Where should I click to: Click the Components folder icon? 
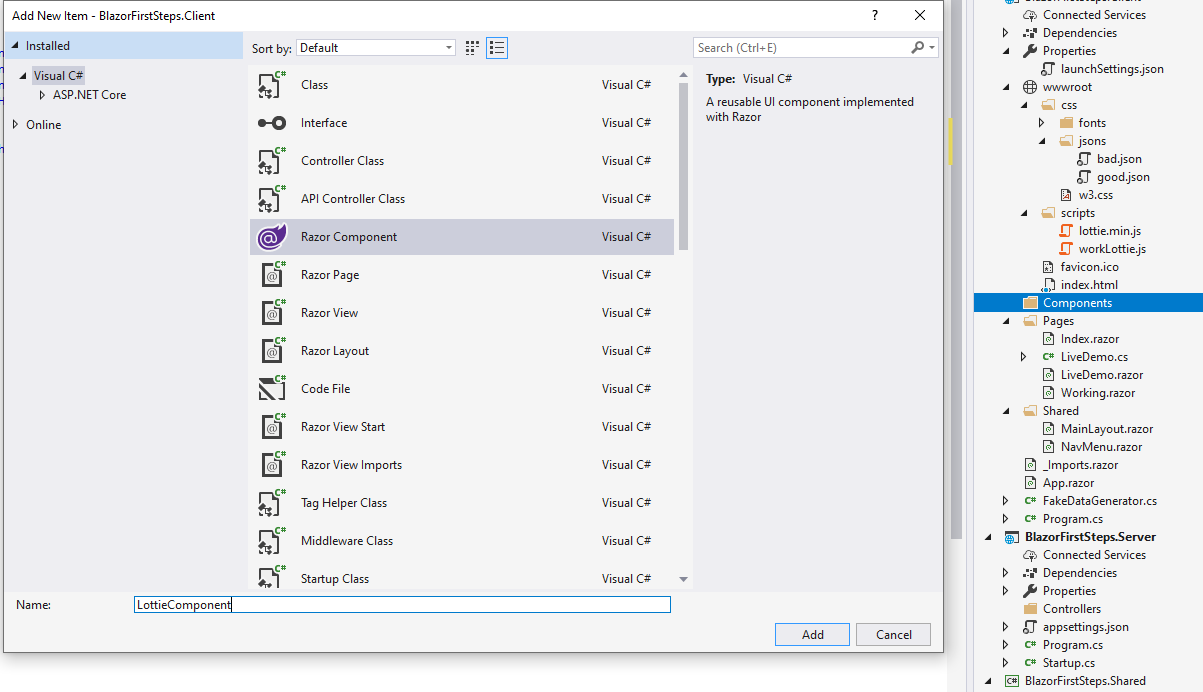[x=1030, y=303]
